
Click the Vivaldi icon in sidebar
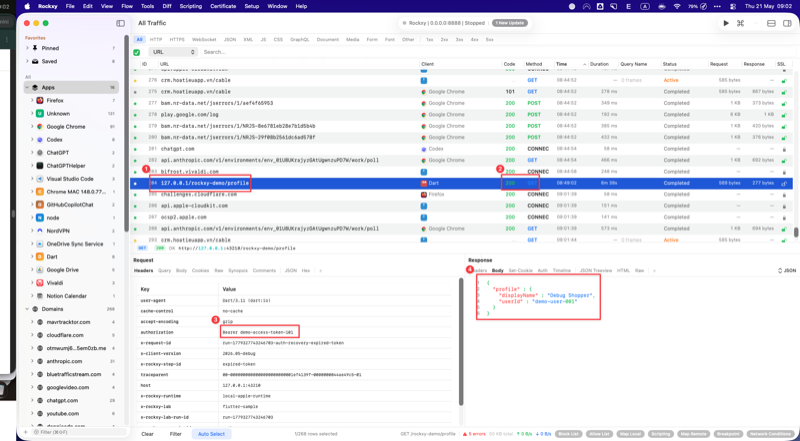(40, 283)
